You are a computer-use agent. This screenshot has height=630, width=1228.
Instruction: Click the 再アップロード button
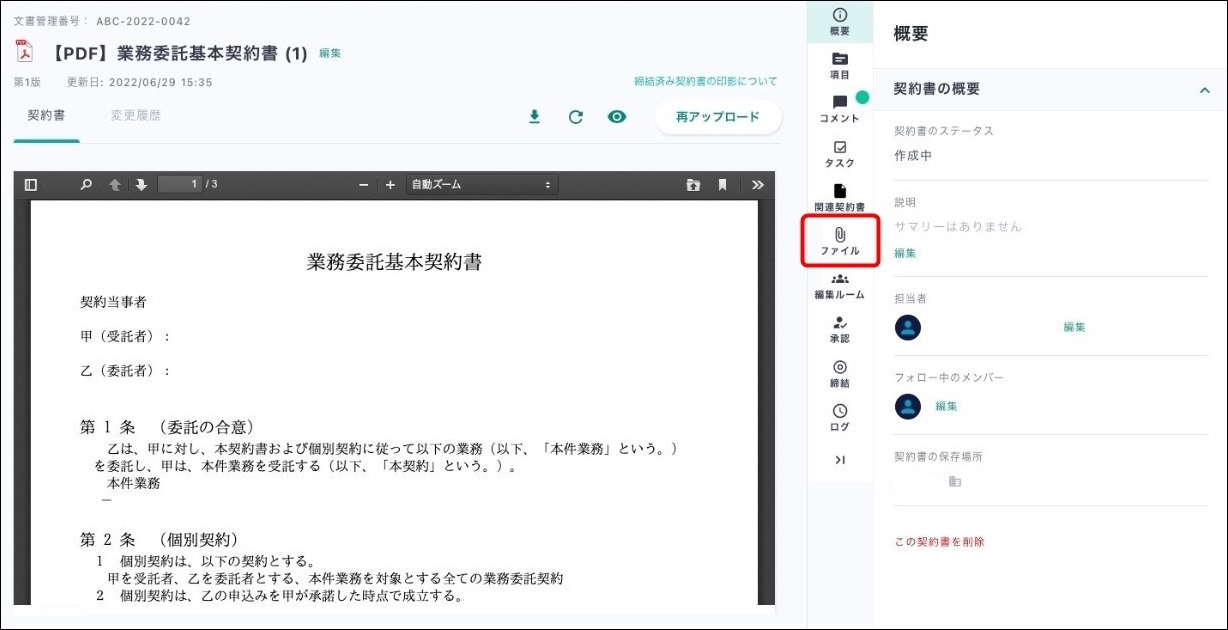click(x=717, y=117)
